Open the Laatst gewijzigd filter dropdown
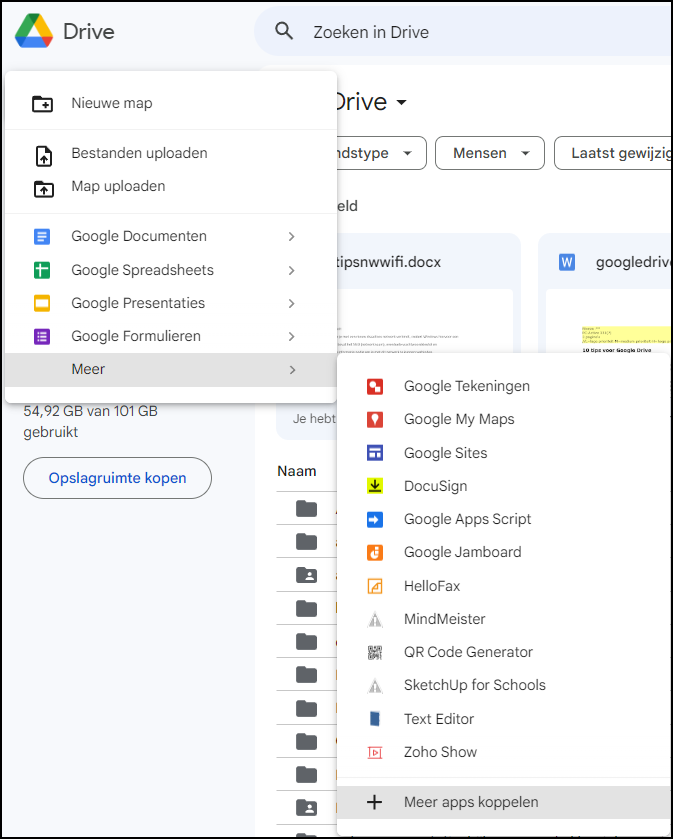This screenshot has width=673, height=839. (613, 153)
